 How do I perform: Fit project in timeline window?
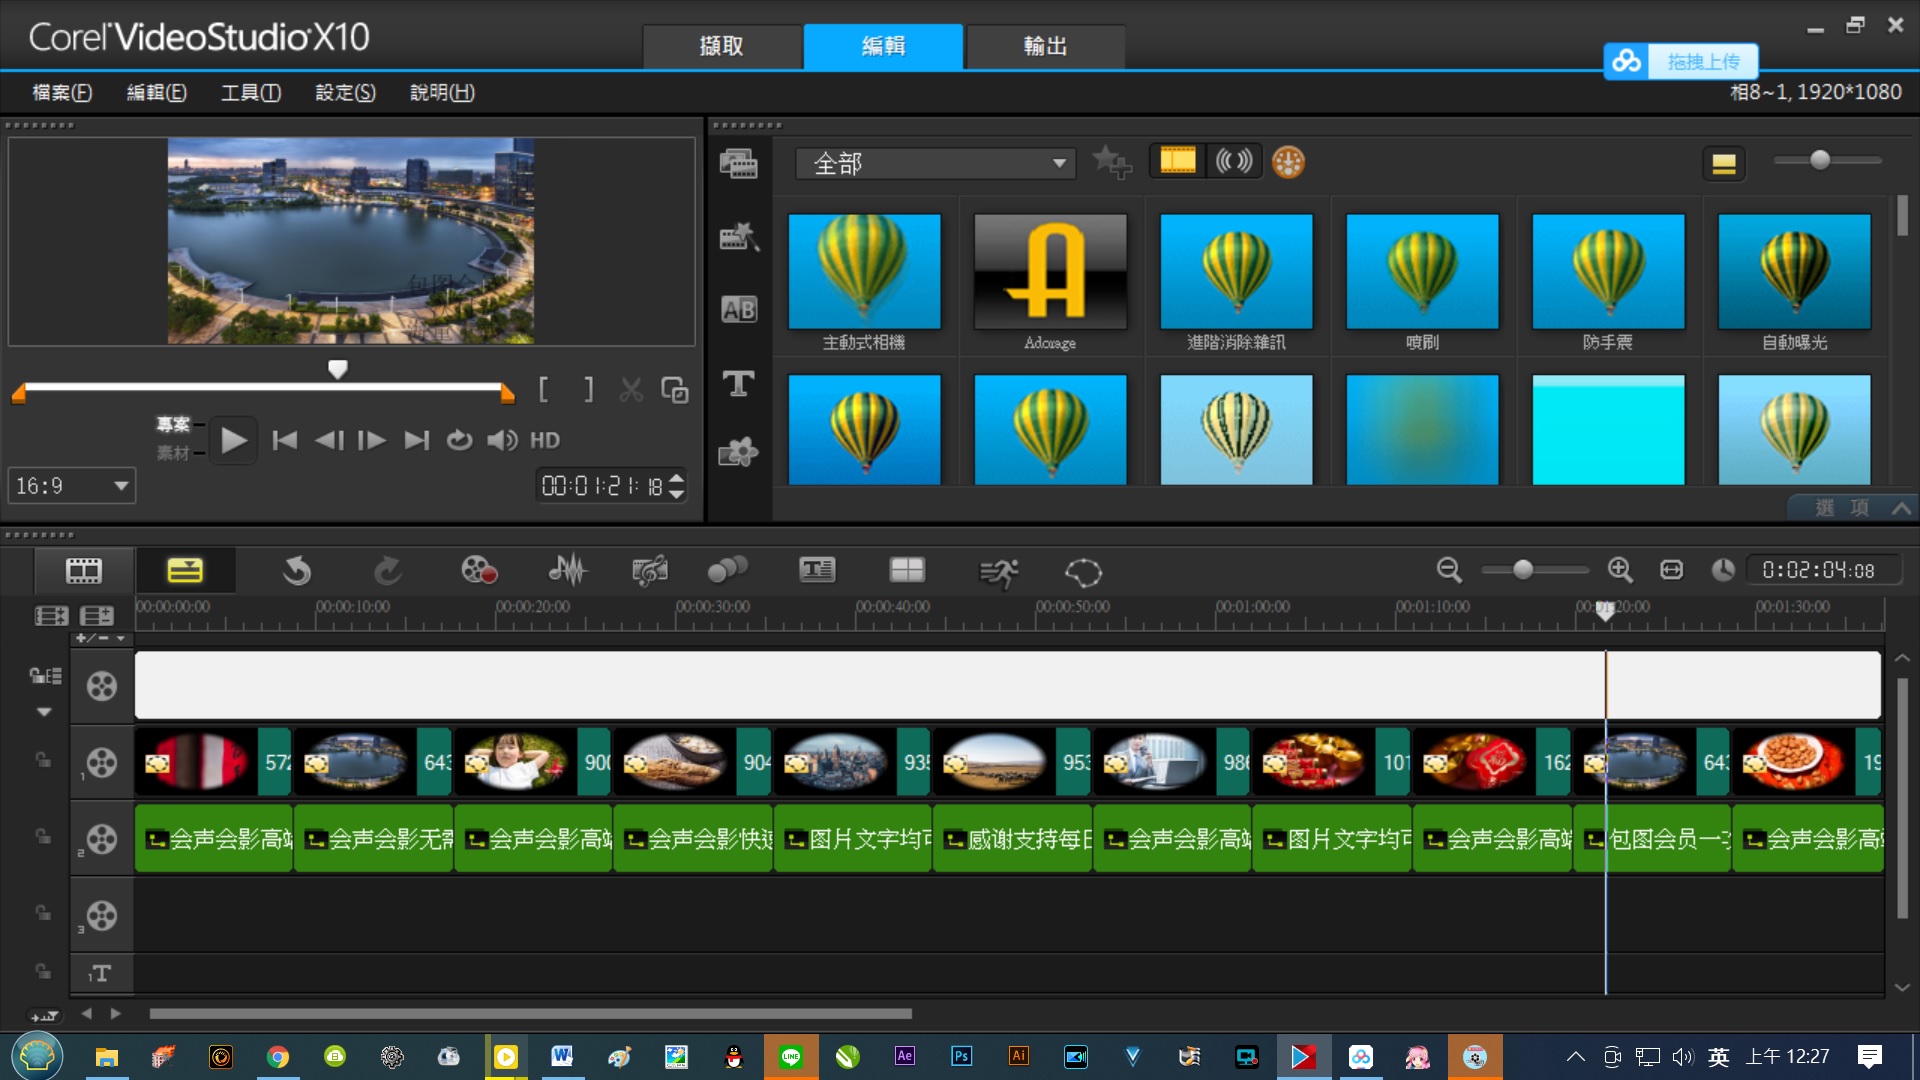(1672, 570)
